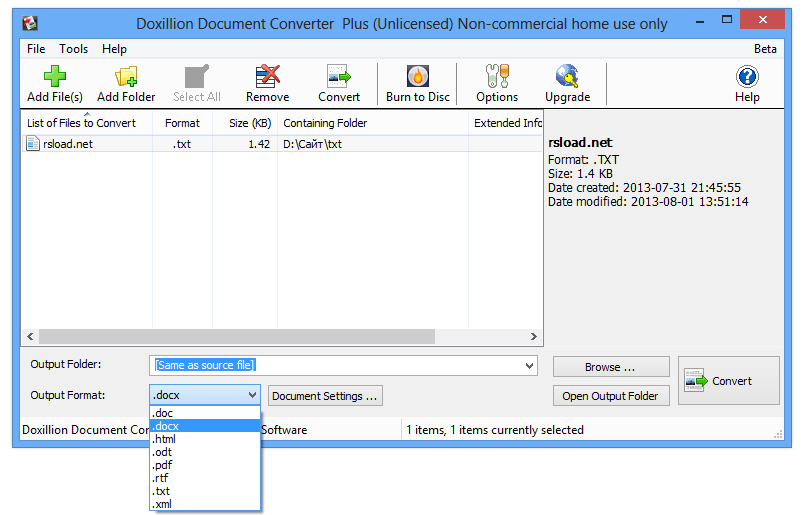The height and width of the screenshot is (515, 810).
Task: Choose .txt output format
Action: [205, 491]
